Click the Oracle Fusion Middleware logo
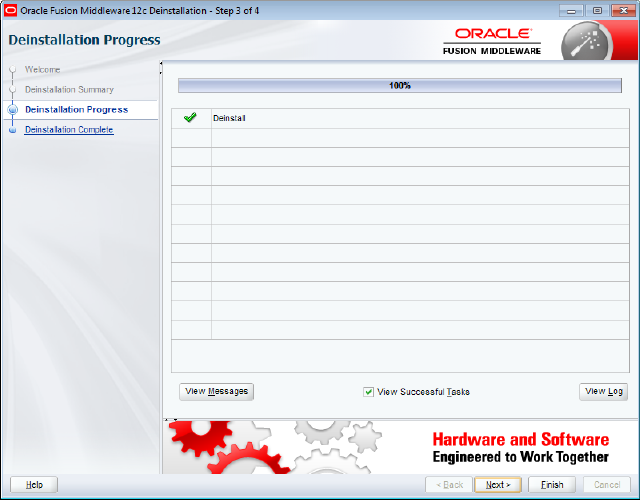This screenshot has width=640, height=500. point(492,41)
